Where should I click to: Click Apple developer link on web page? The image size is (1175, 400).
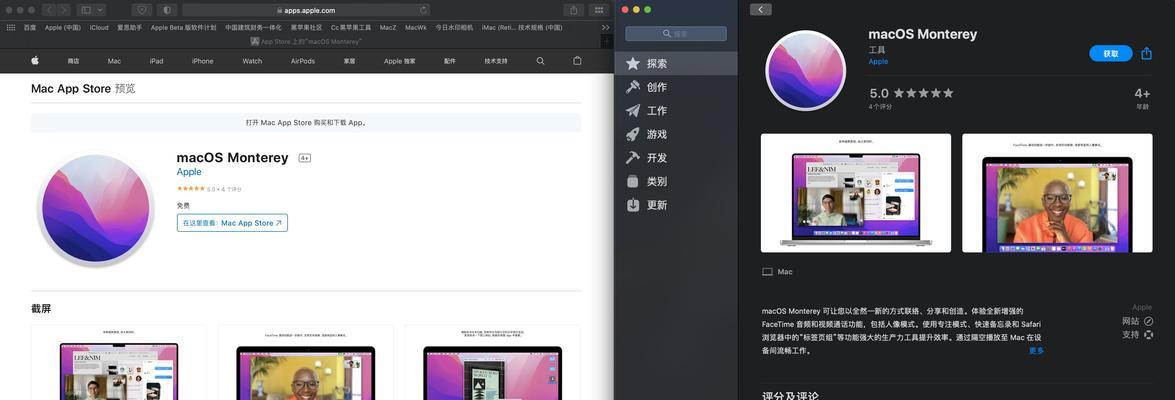(189, 172)
